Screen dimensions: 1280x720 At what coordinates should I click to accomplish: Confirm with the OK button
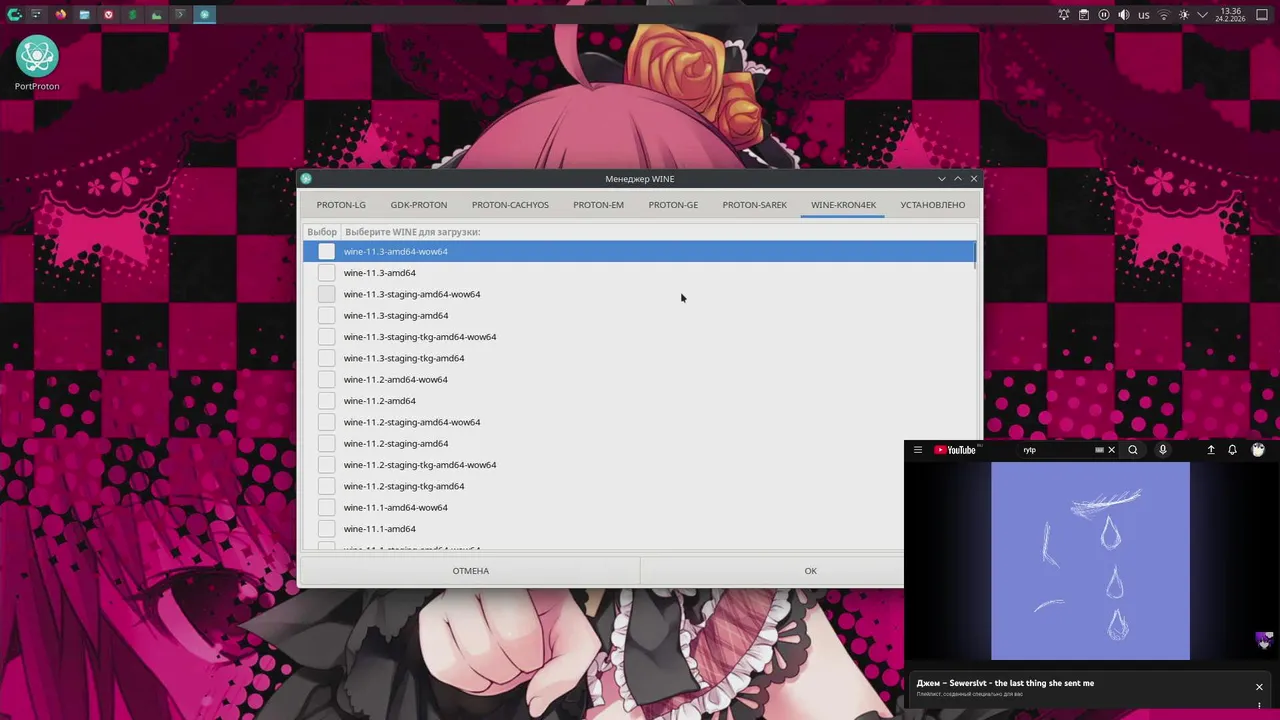click(810, 571)
